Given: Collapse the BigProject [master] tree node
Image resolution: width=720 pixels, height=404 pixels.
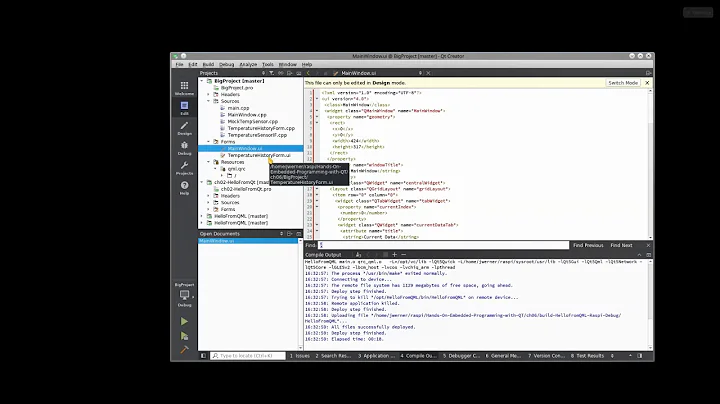Looking at the screenshot, I should (202, 81).
